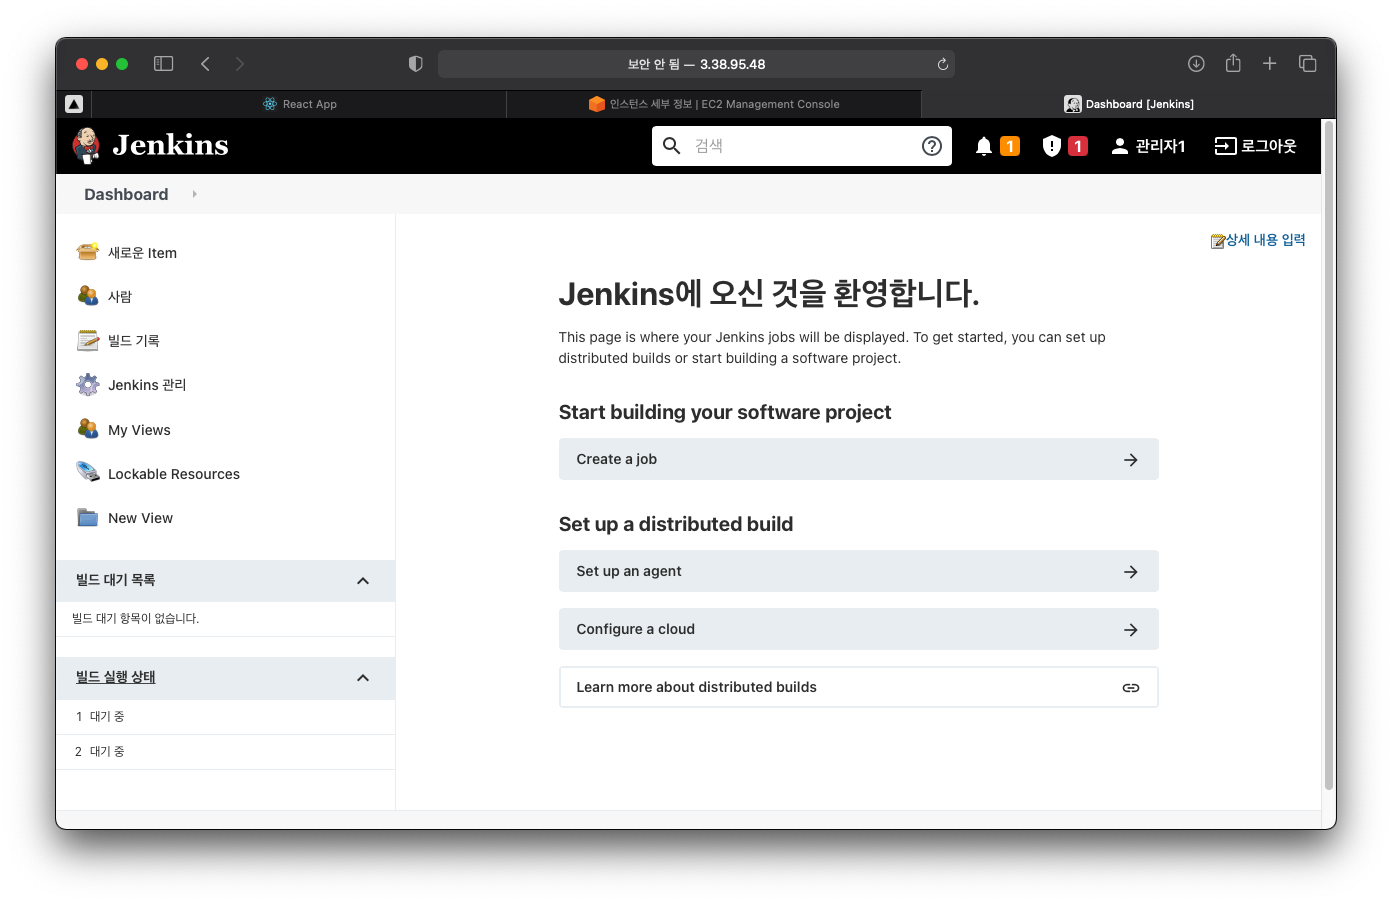Image resolution: width=1392 pixels, height=903 pixels.
Task: Click the 로그아웃 logout link
Action: point(1255,146)
